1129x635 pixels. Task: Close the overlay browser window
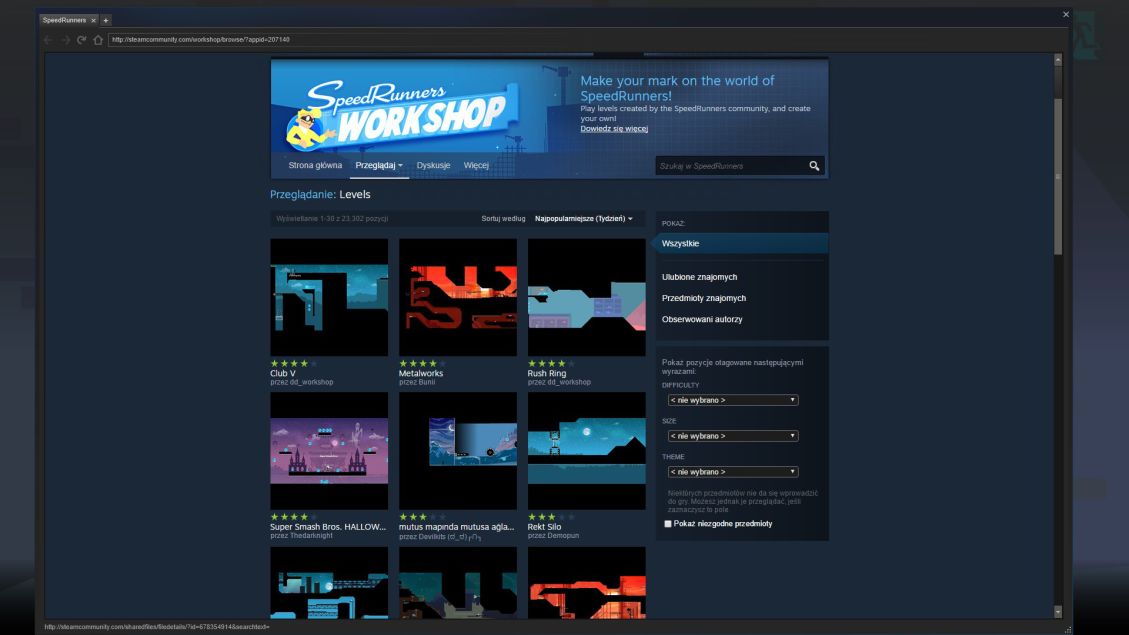tap(1066, 14)
